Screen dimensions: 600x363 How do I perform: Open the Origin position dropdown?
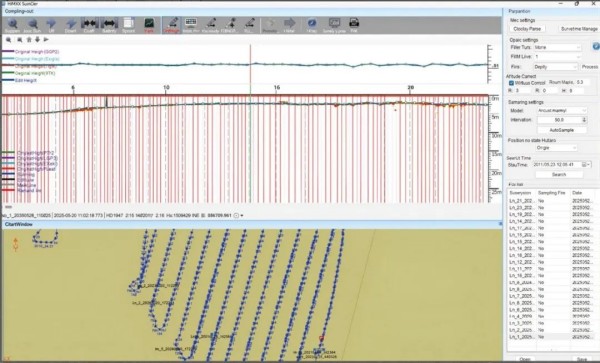click(x=556, y=148)
